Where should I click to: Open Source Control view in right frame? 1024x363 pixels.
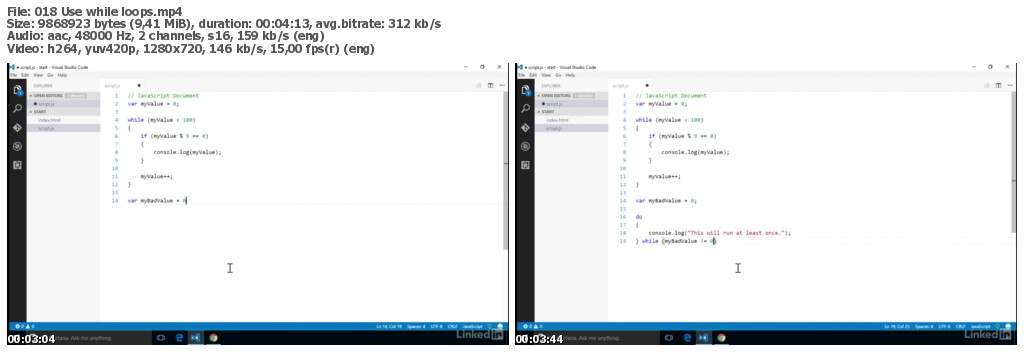pos(526,127)
